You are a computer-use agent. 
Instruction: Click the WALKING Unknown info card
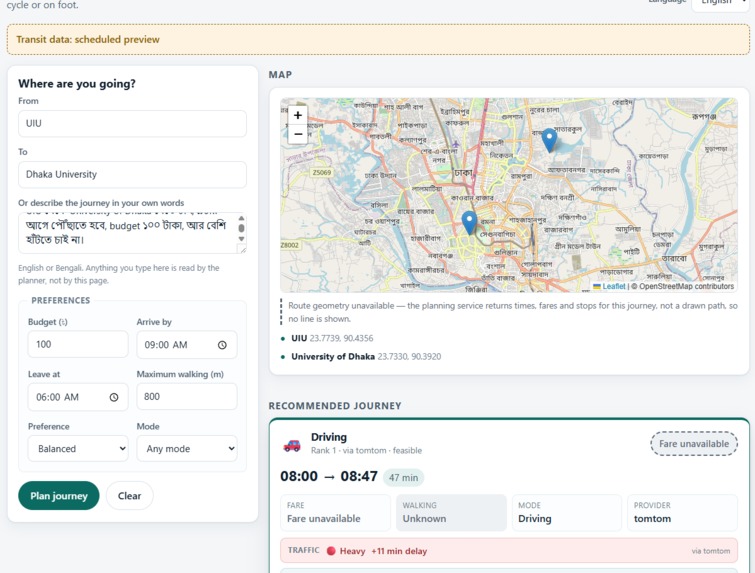tap(451, 513)
